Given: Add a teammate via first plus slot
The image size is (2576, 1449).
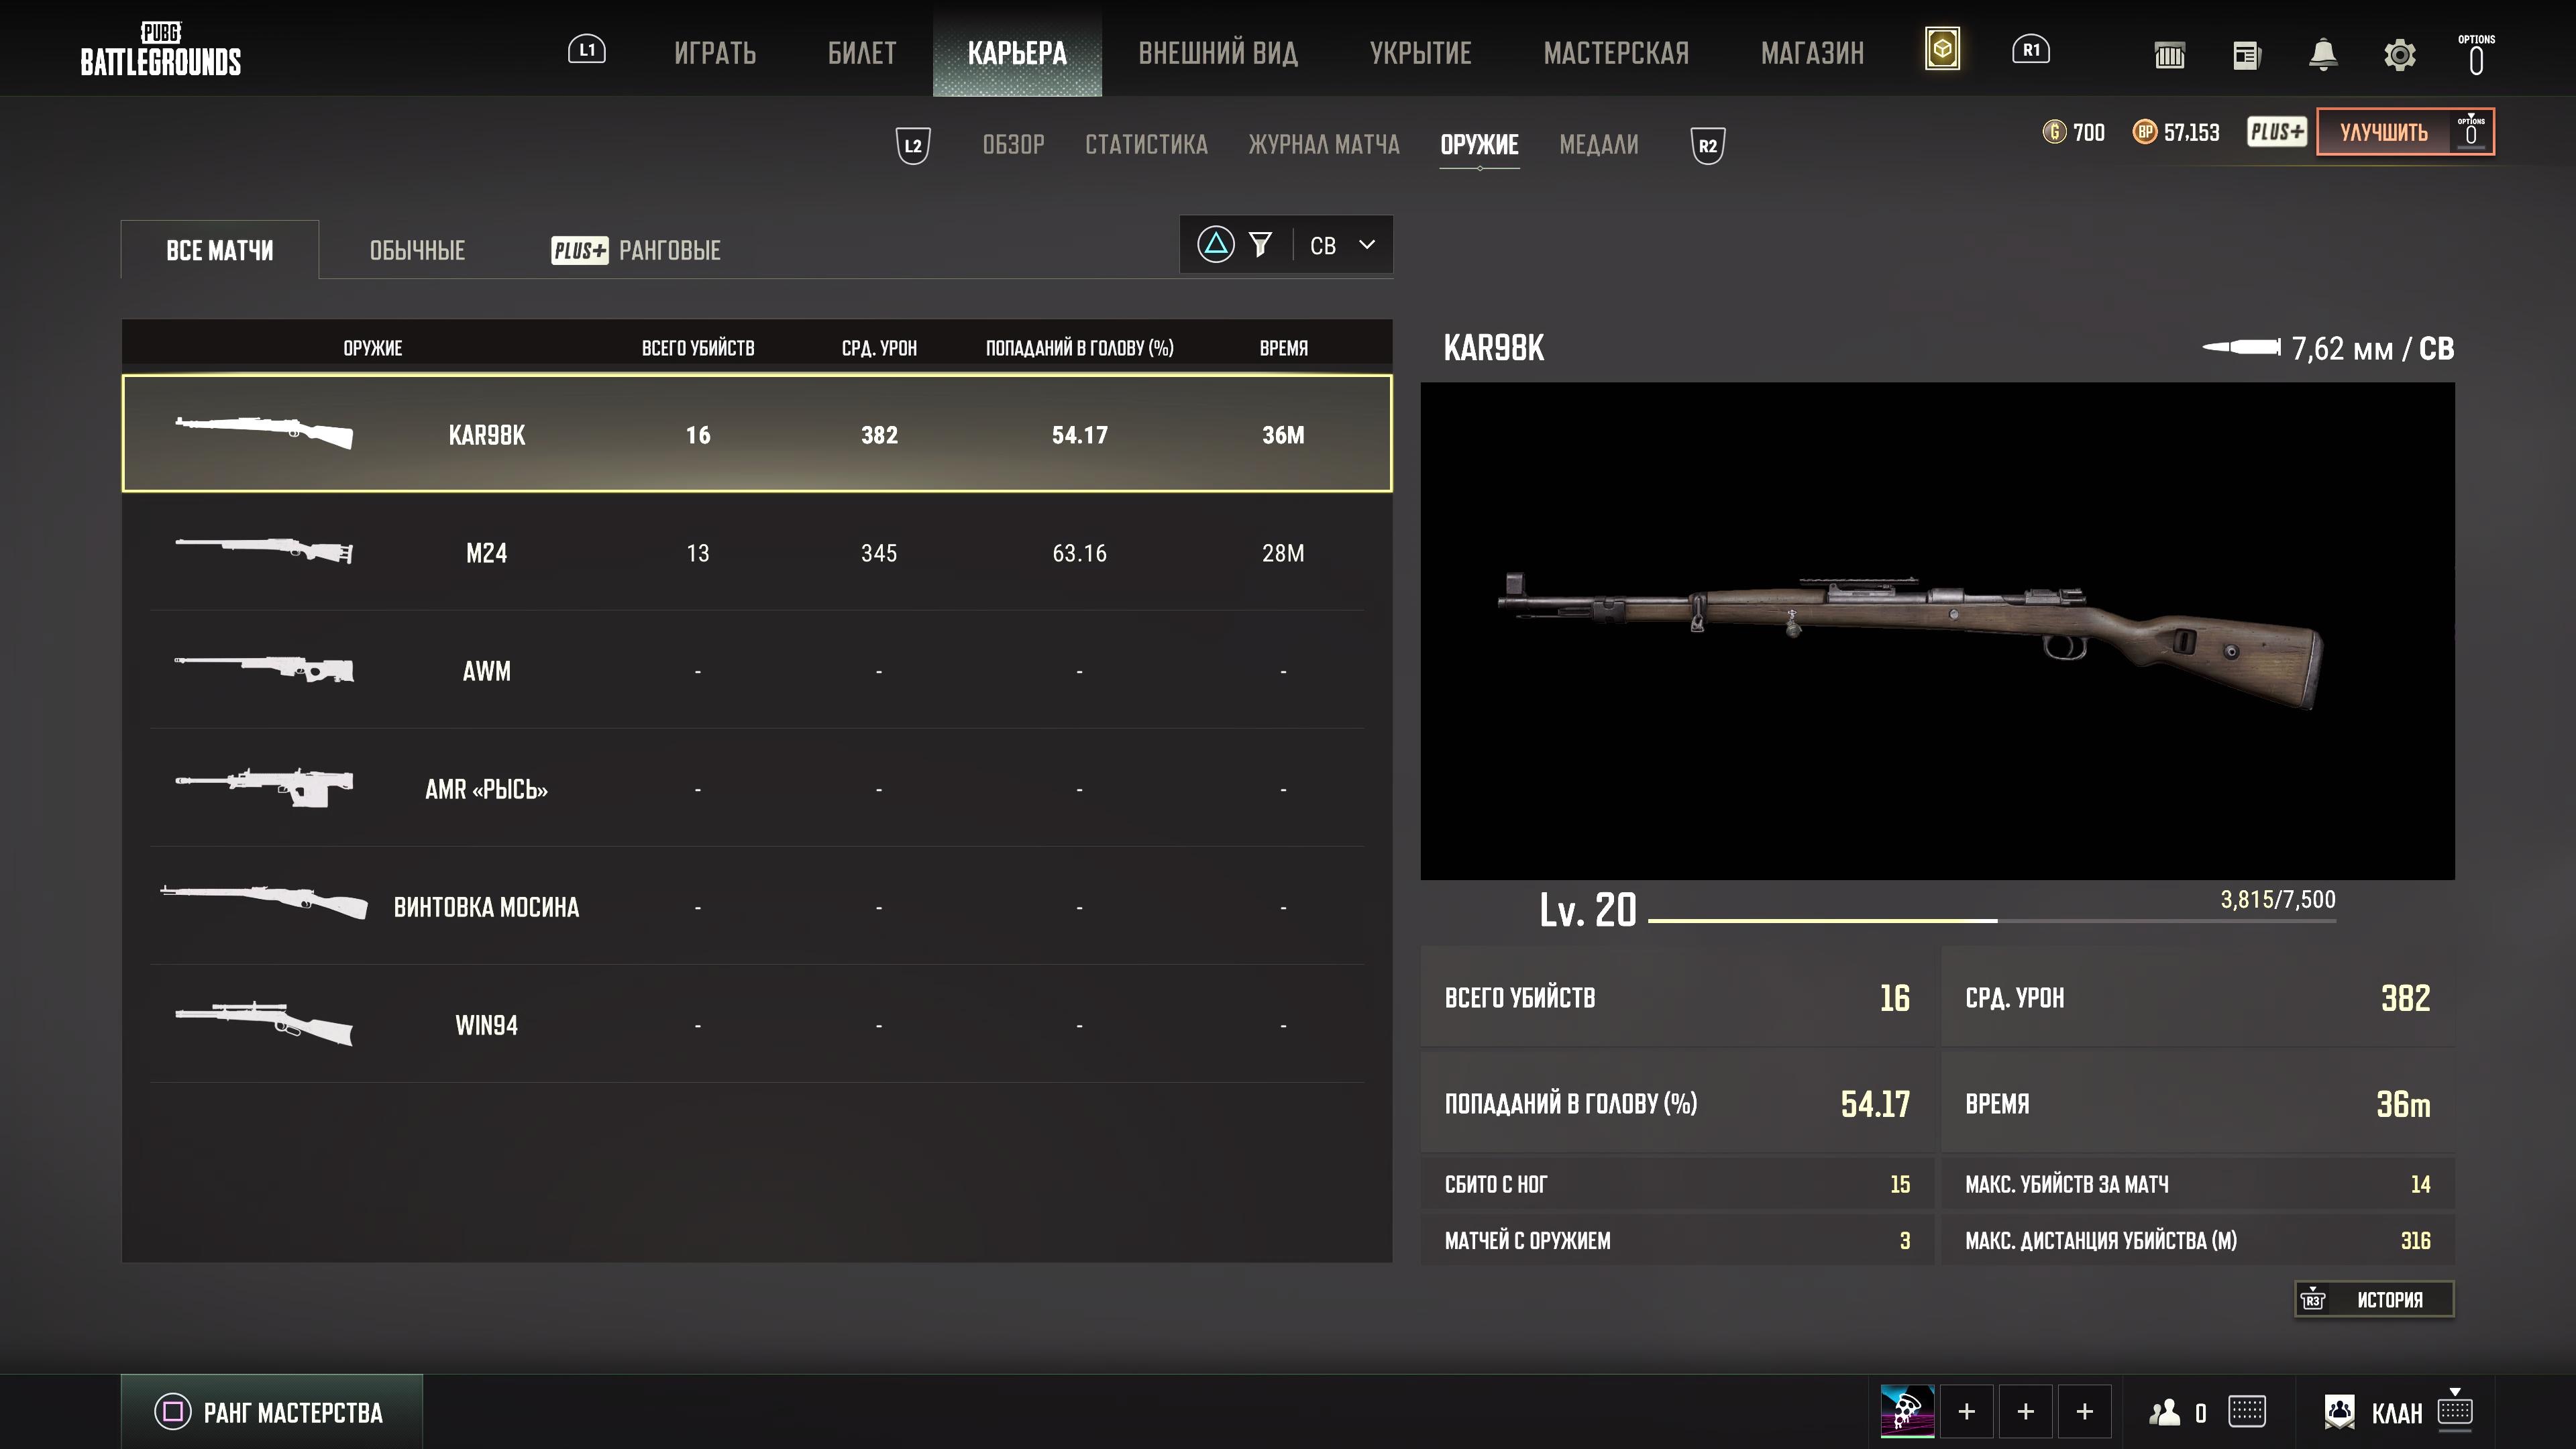Looking at the screenshot, I should (1966, 1411).
